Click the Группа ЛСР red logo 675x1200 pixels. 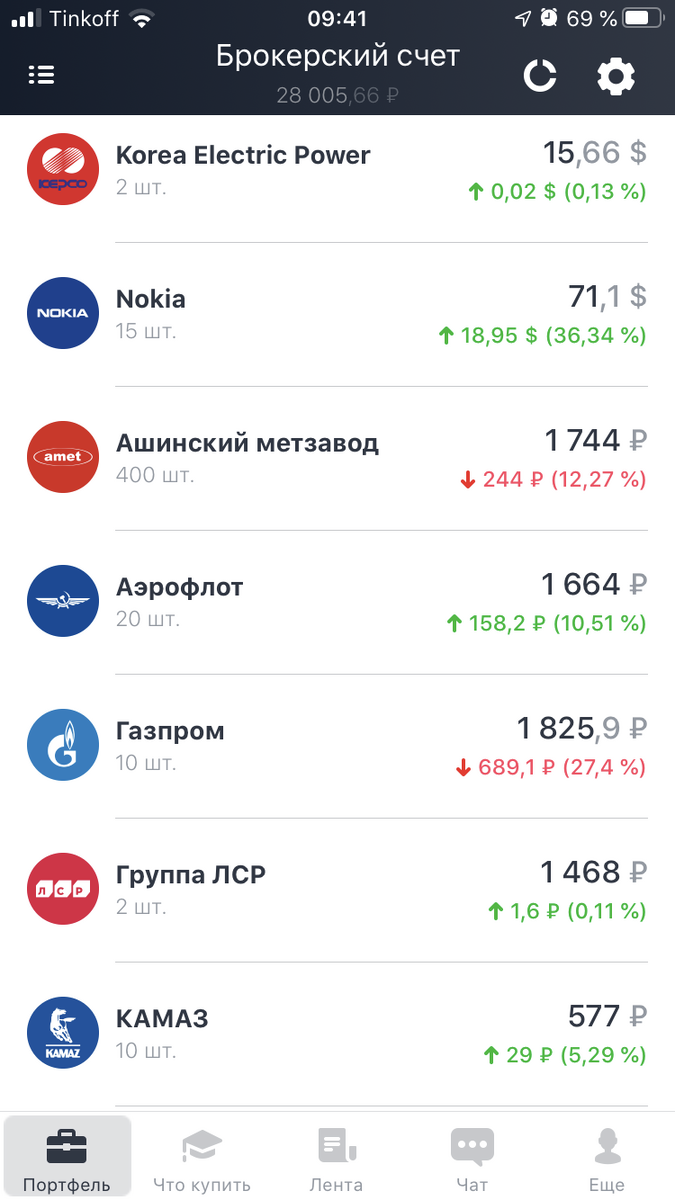62,888
